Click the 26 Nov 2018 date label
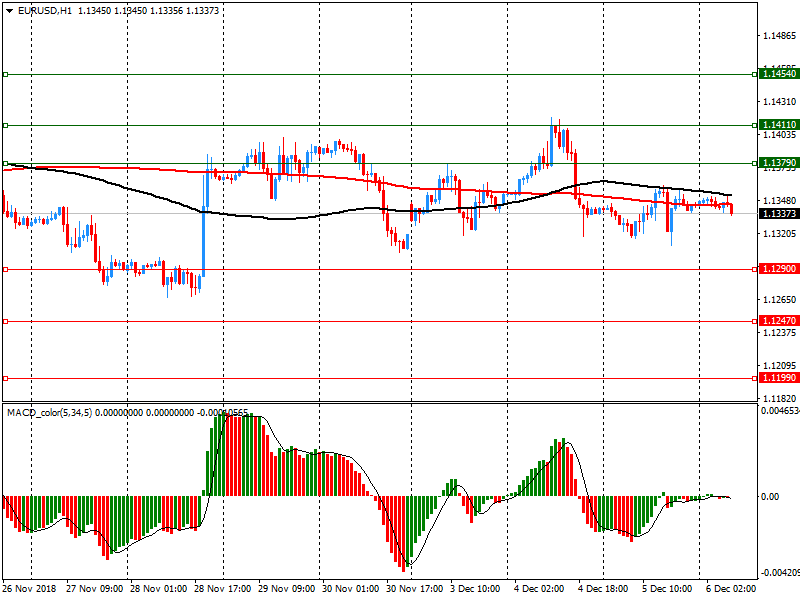 [30, 589]
